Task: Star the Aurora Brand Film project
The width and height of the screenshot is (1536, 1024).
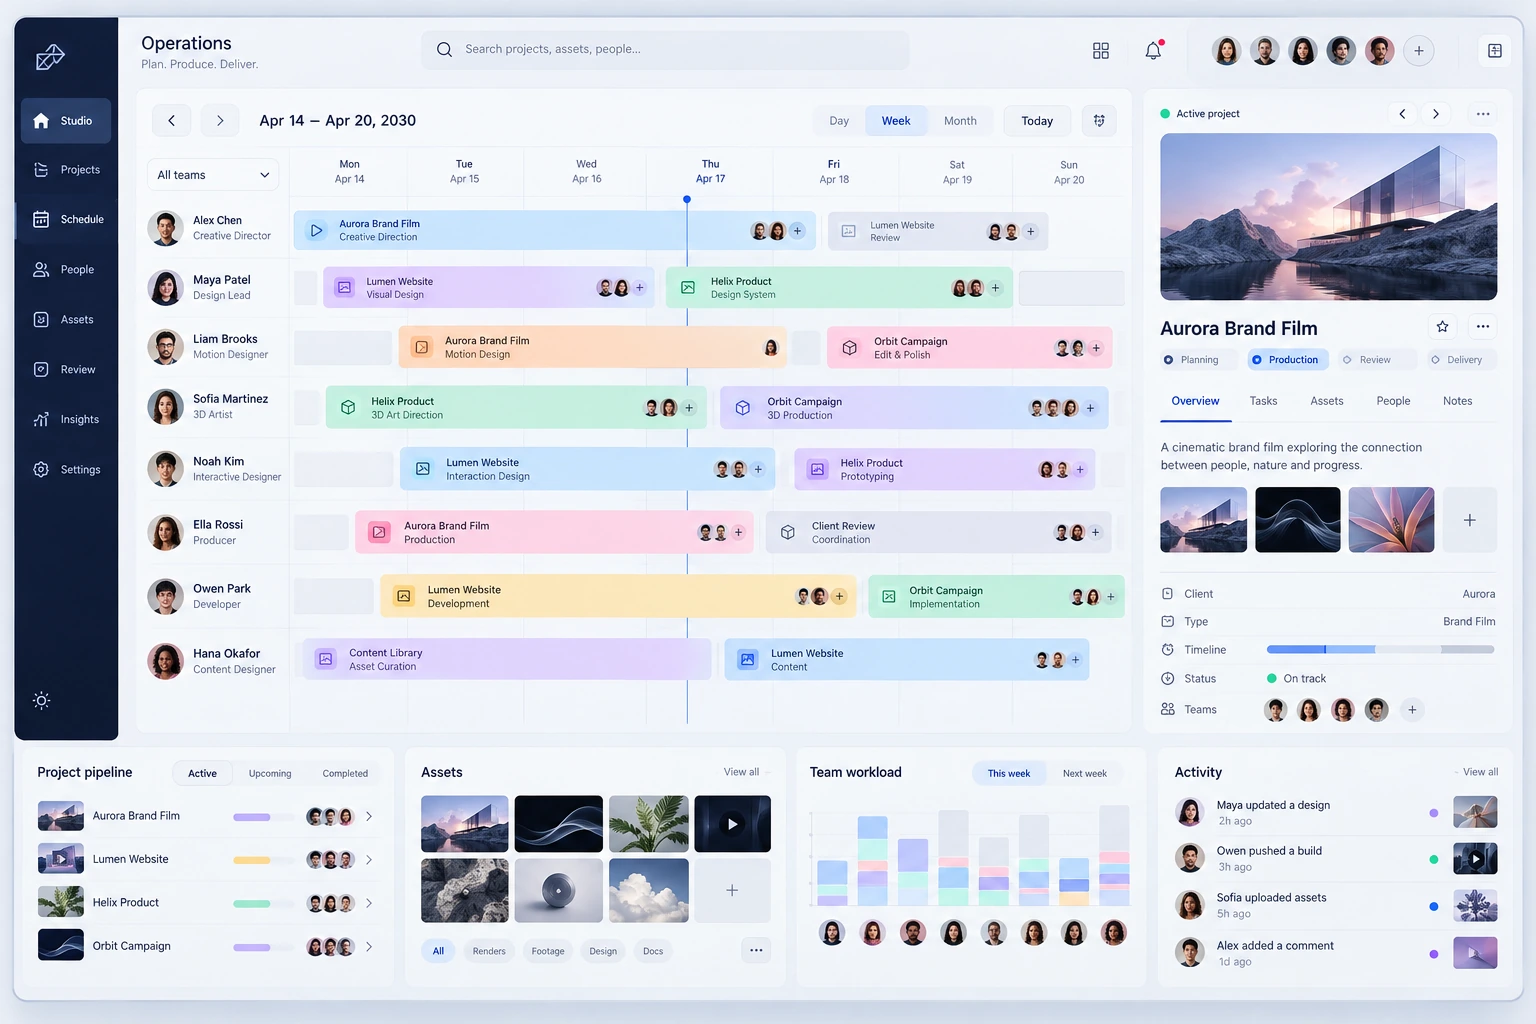Action: [1442, 326]
